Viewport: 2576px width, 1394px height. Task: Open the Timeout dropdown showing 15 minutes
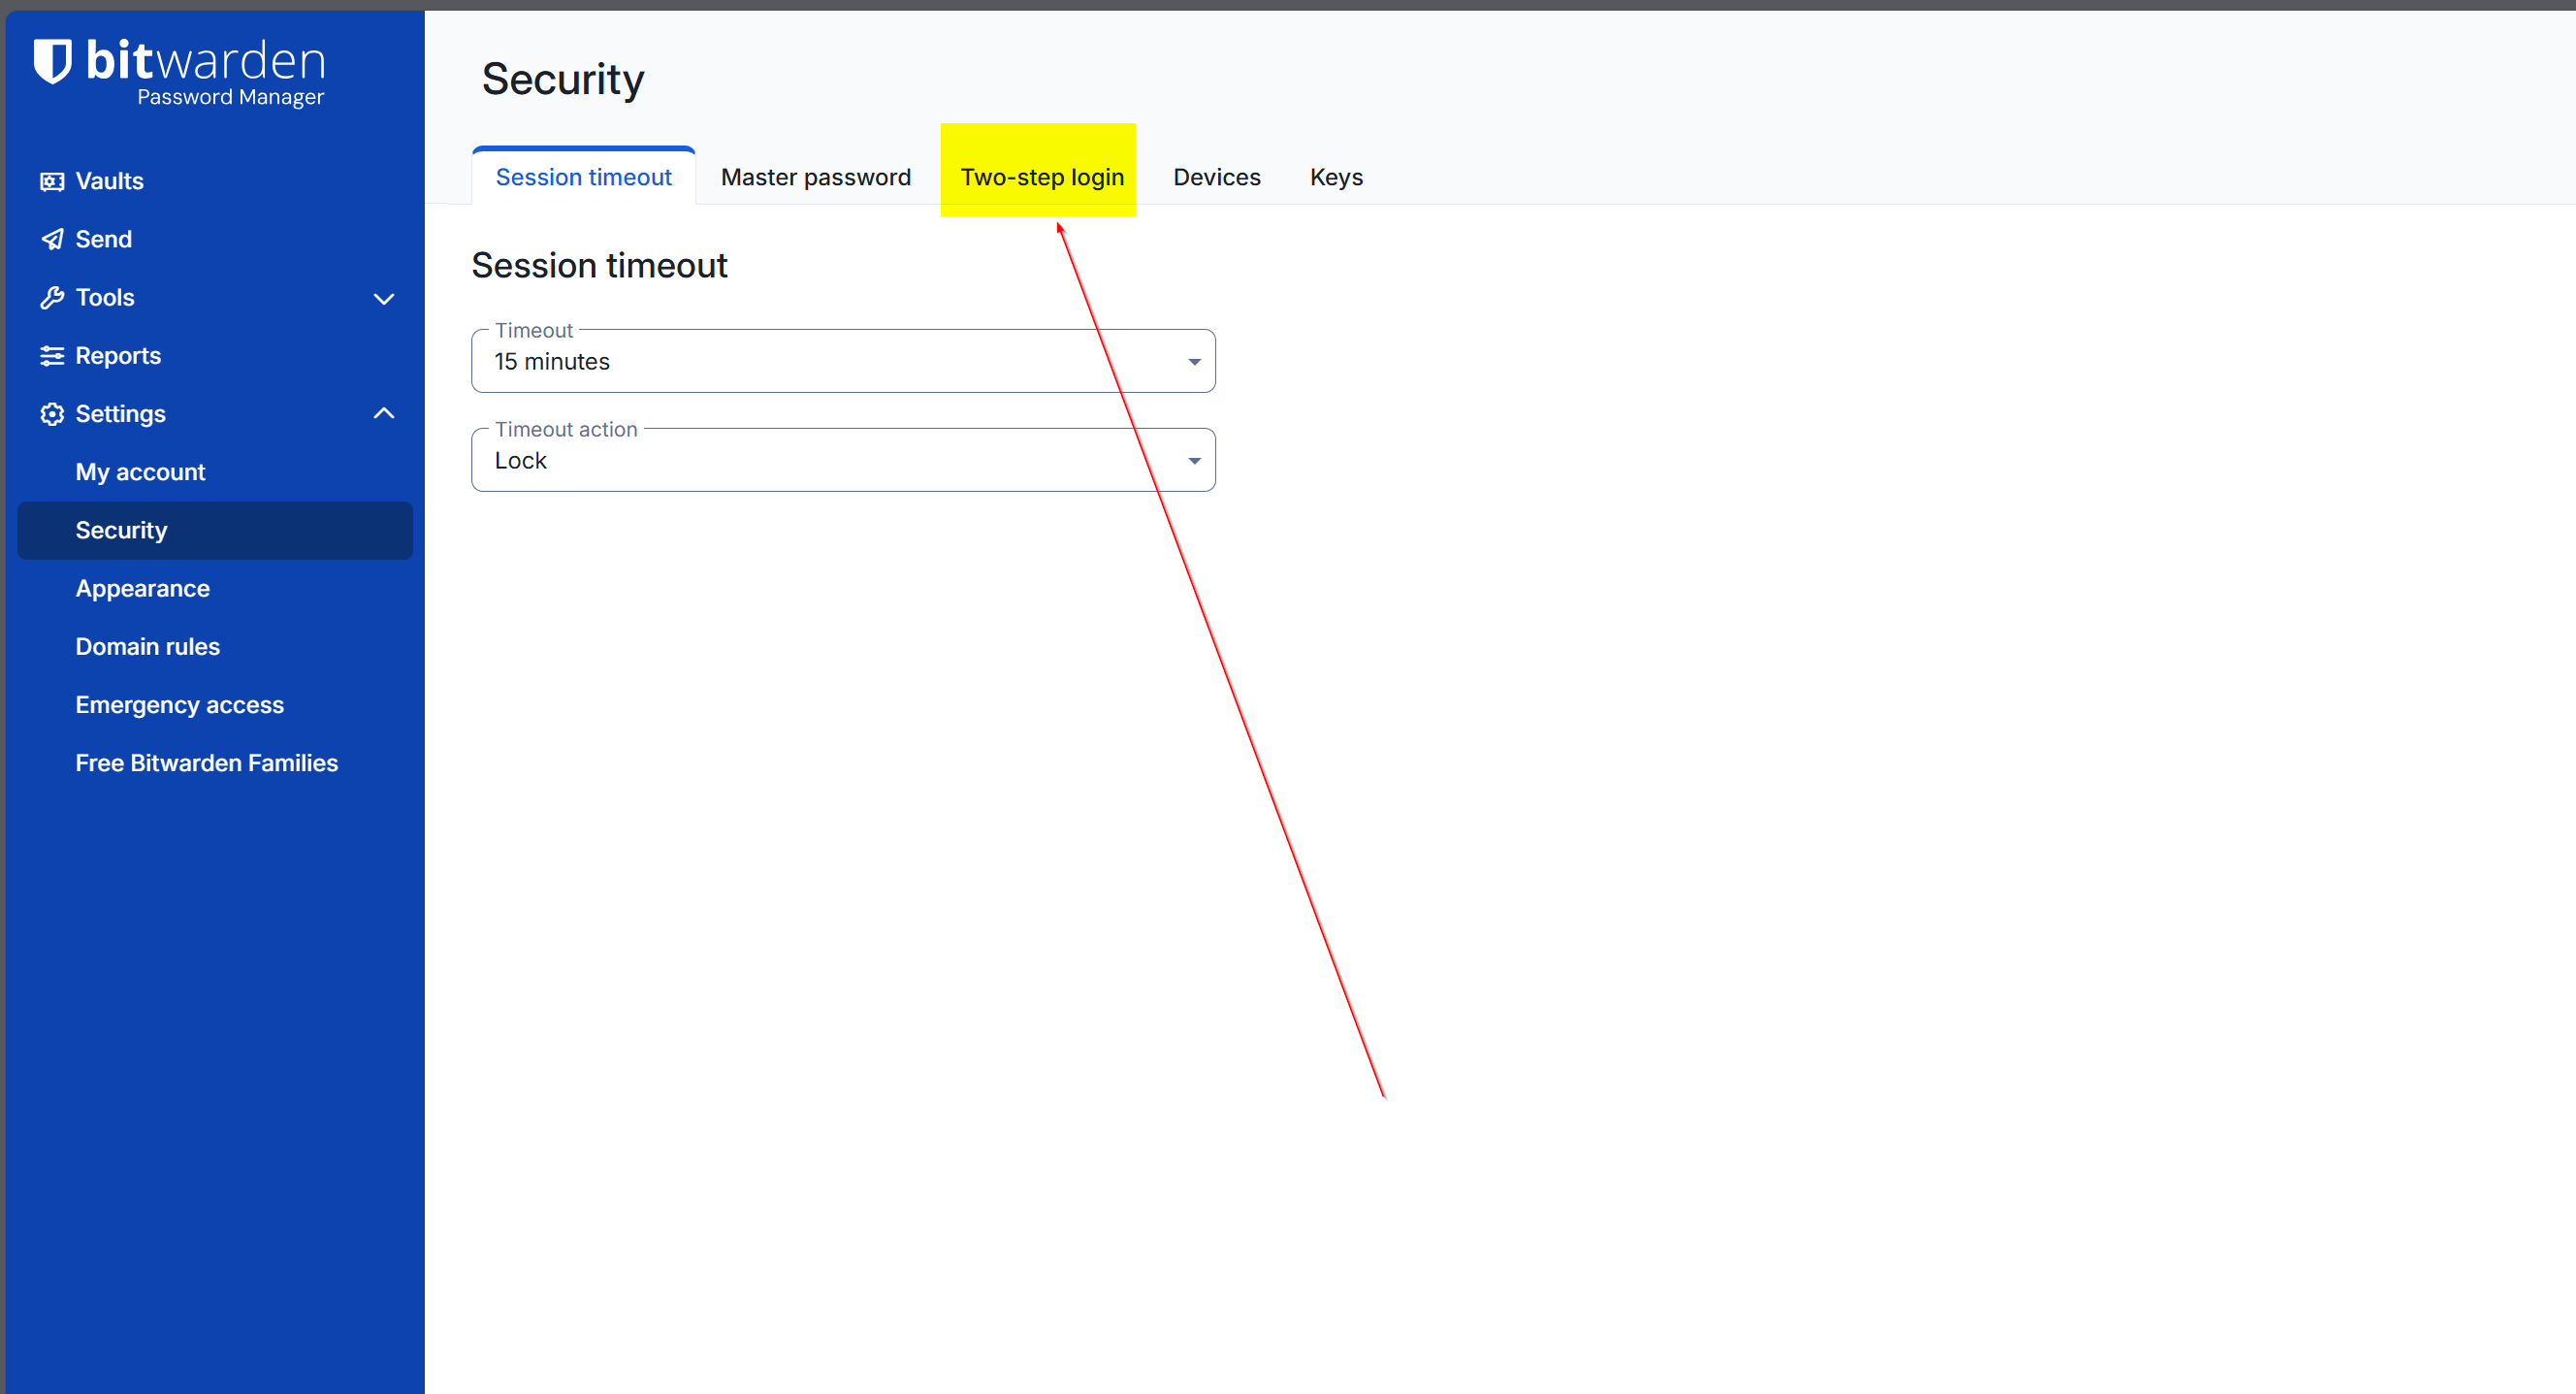pyautogui.click(x=842, y=361)
